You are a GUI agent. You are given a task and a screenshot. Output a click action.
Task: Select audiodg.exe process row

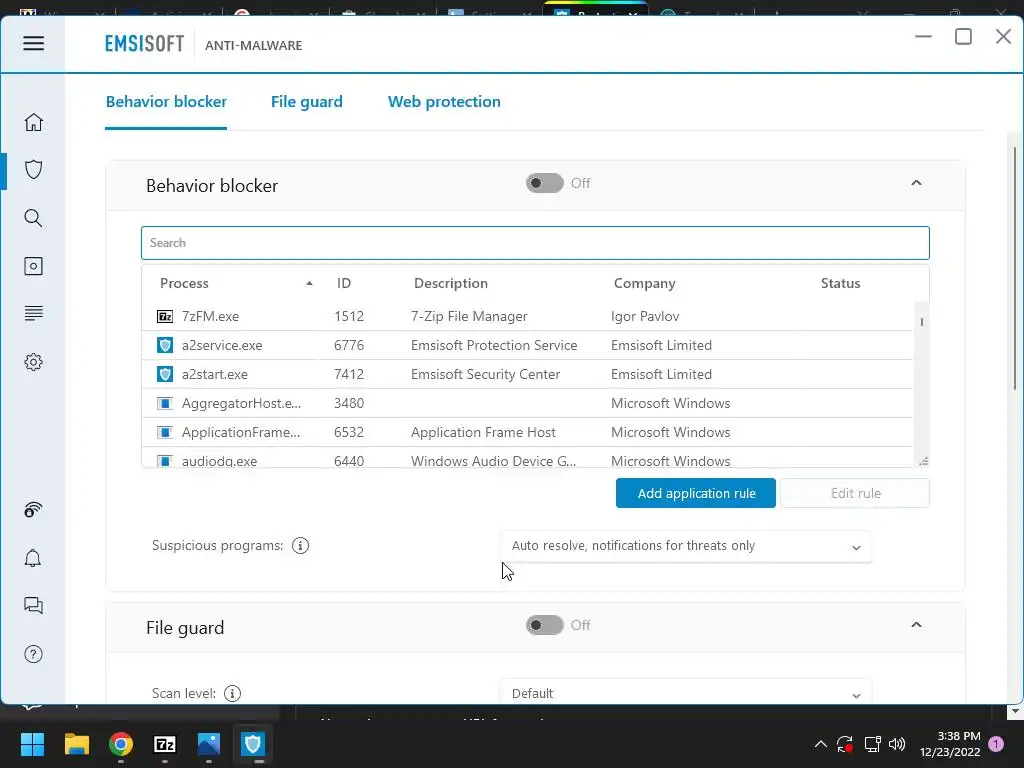(x=527, y=458)
